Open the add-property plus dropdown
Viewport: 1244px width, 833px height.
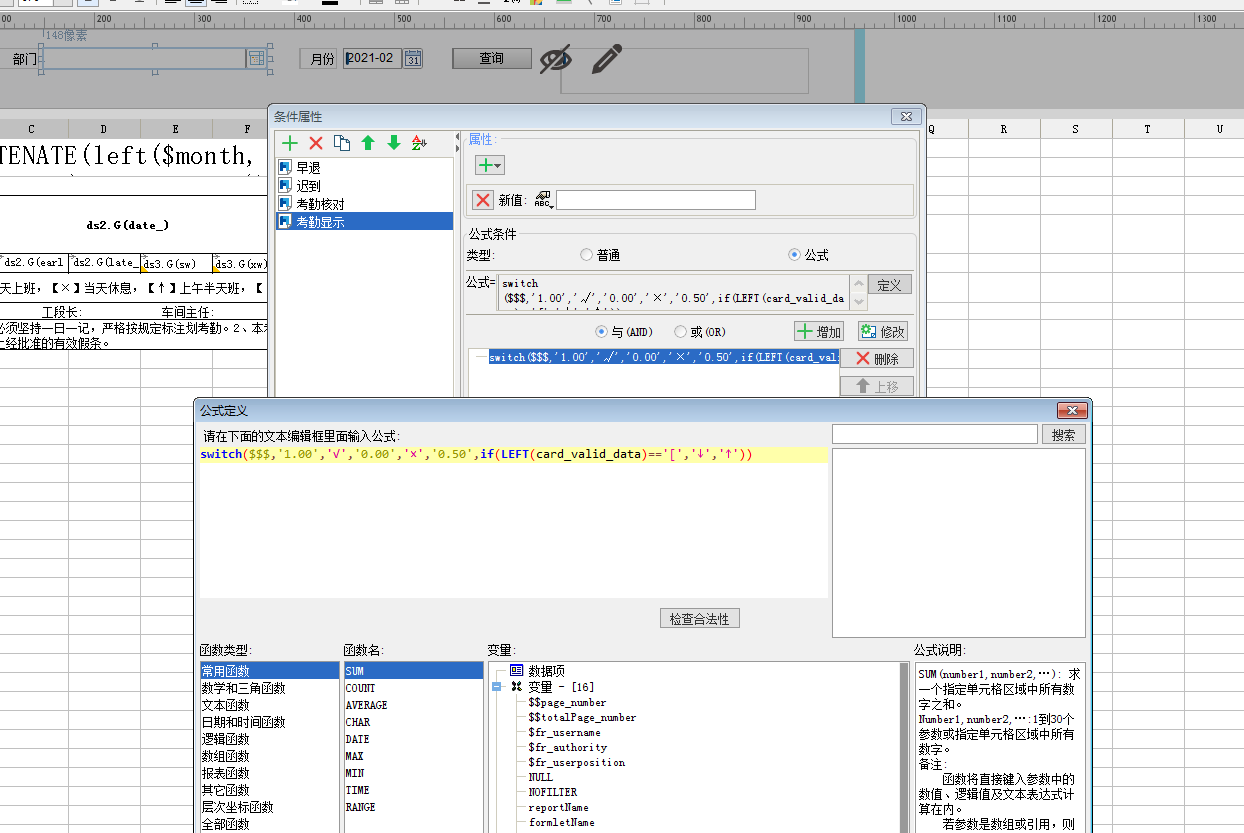(x=490, y=165)
